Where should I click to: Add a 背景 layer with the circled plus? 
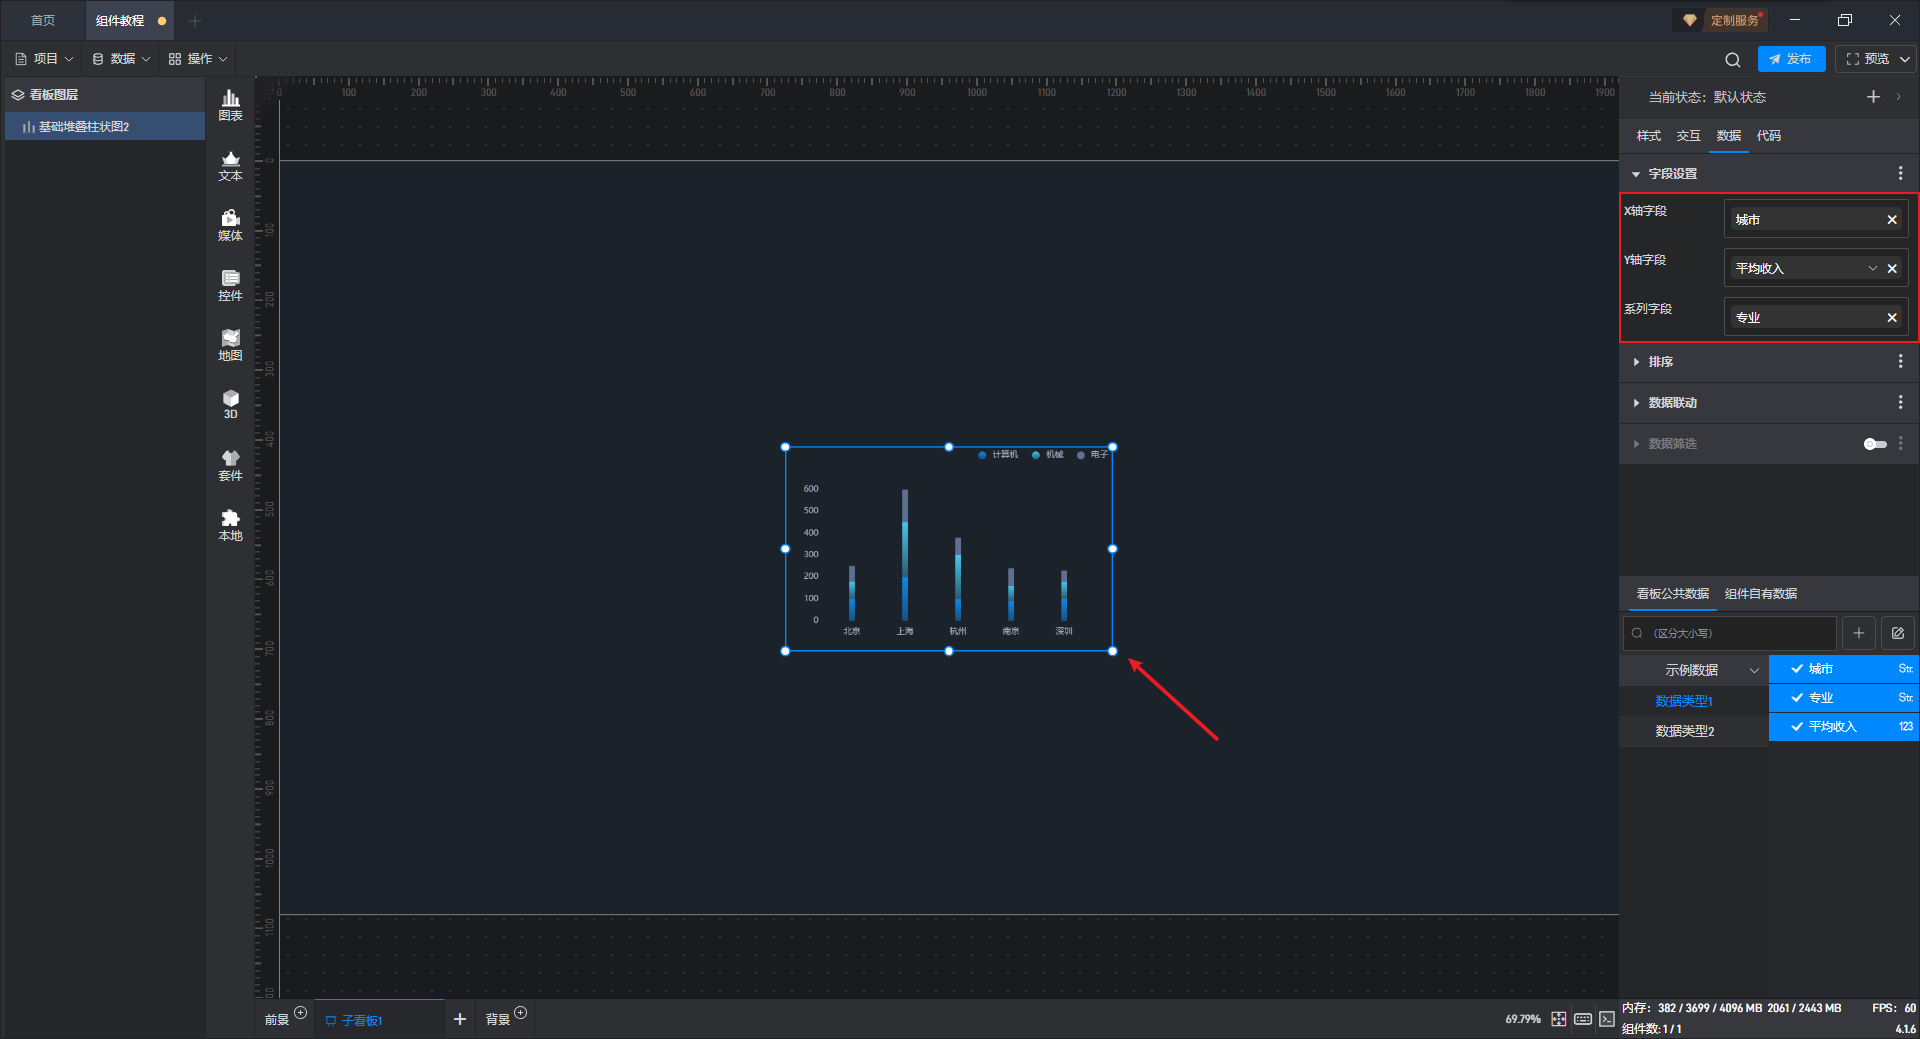[520, 1013]
